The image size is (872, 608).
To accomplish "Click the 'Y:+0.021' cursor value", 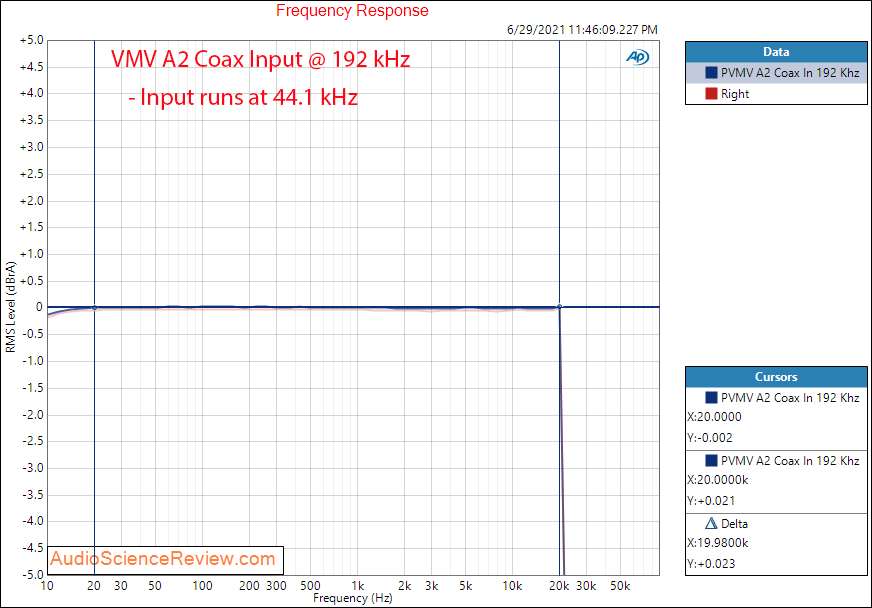I will (711, 501).
